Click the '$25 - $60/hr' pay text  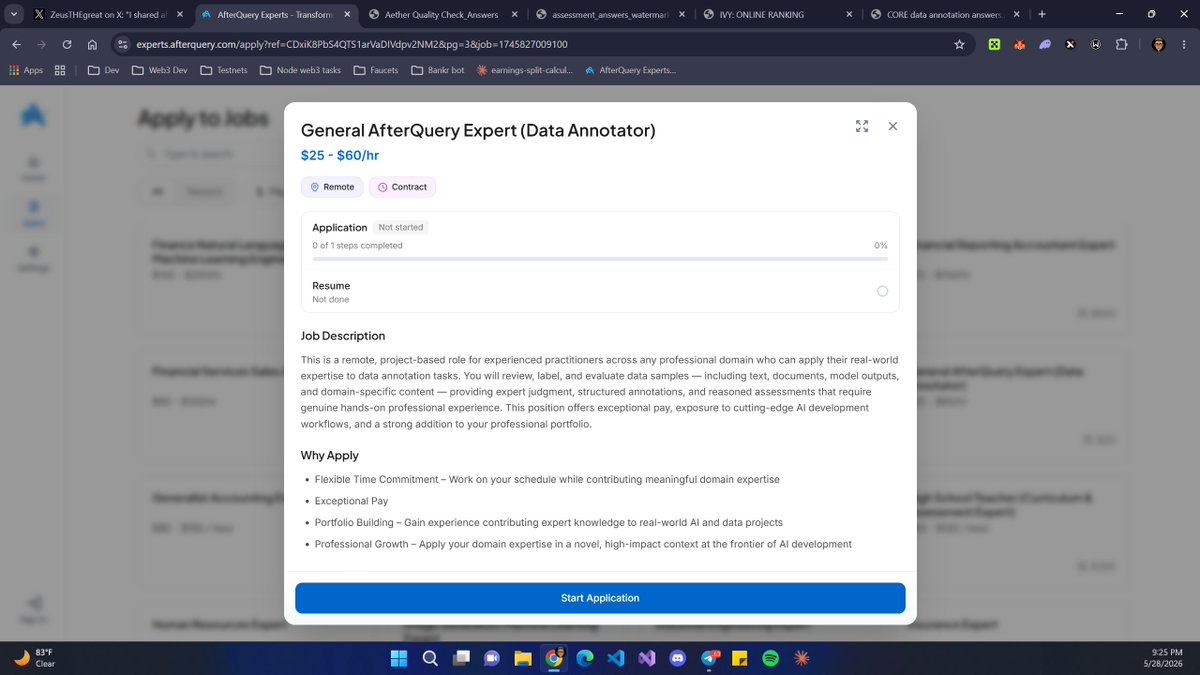340,155
